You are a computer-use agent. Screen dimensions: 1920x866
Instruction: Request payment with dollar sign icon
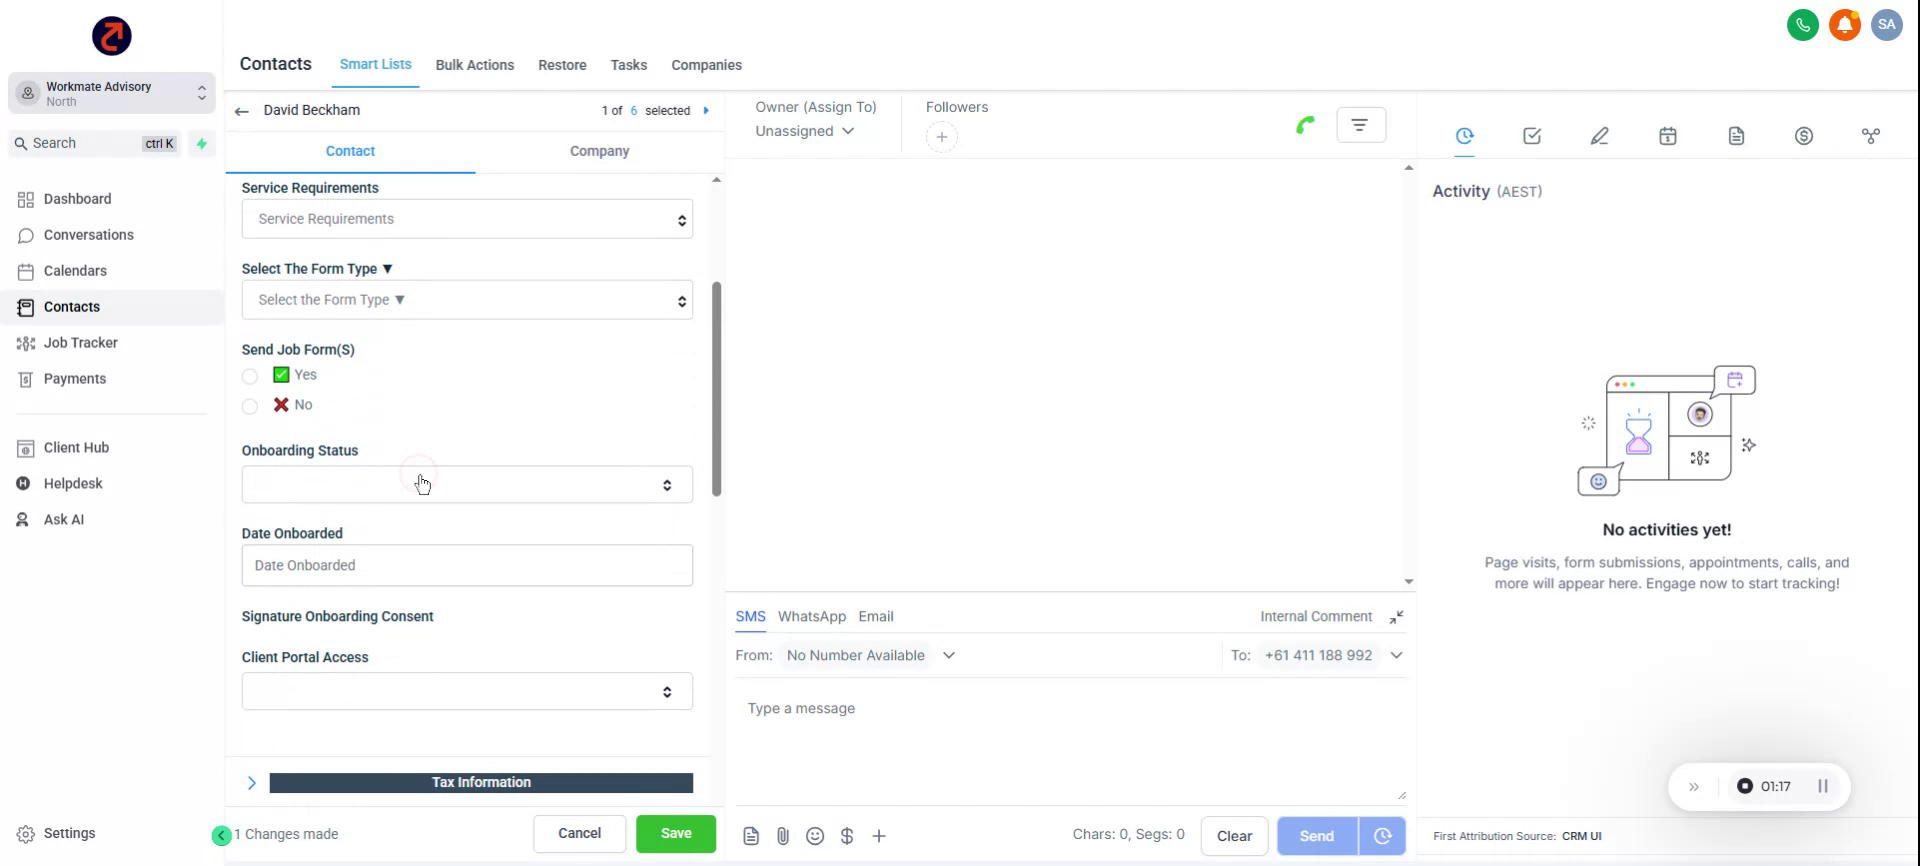[x=847, y=836]
